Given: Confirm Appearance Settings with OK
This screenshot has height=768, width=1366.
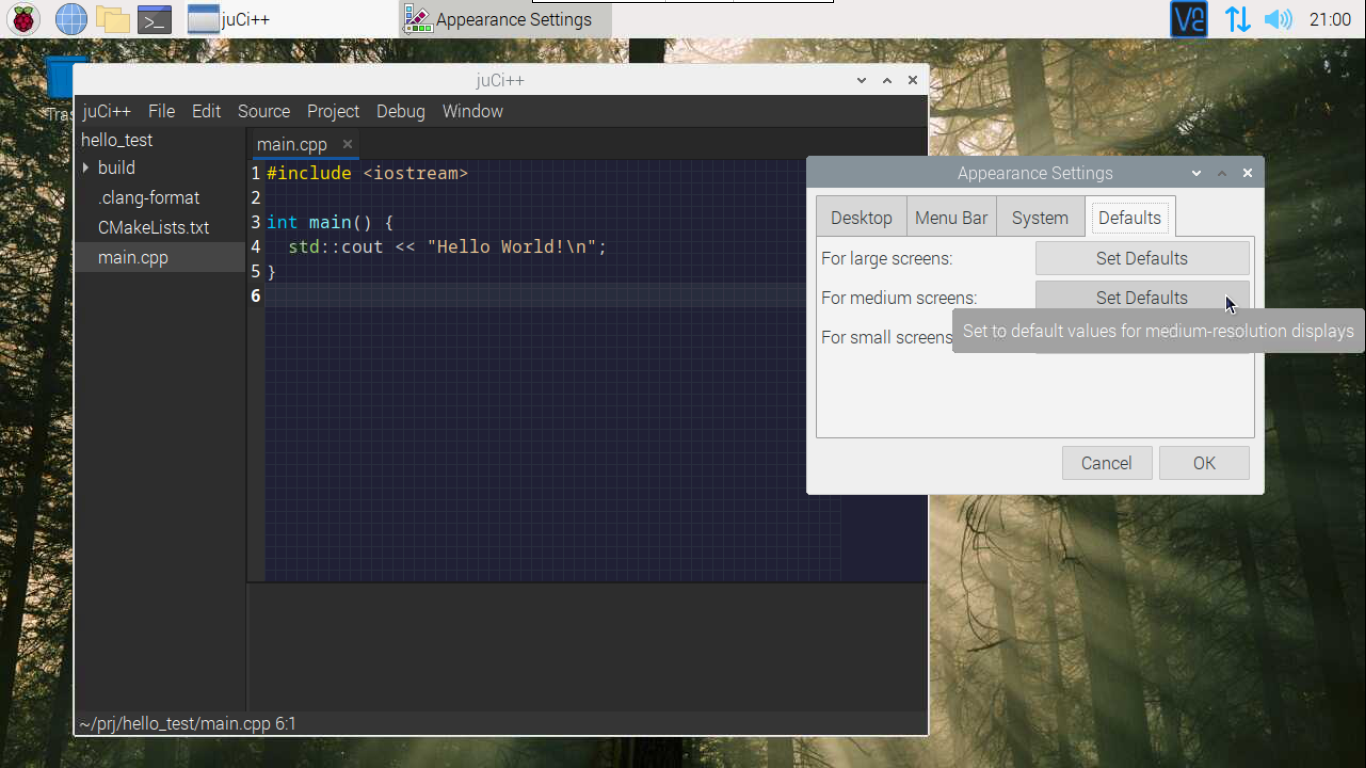Looking at the screenshot, I should coord(1204,463).
